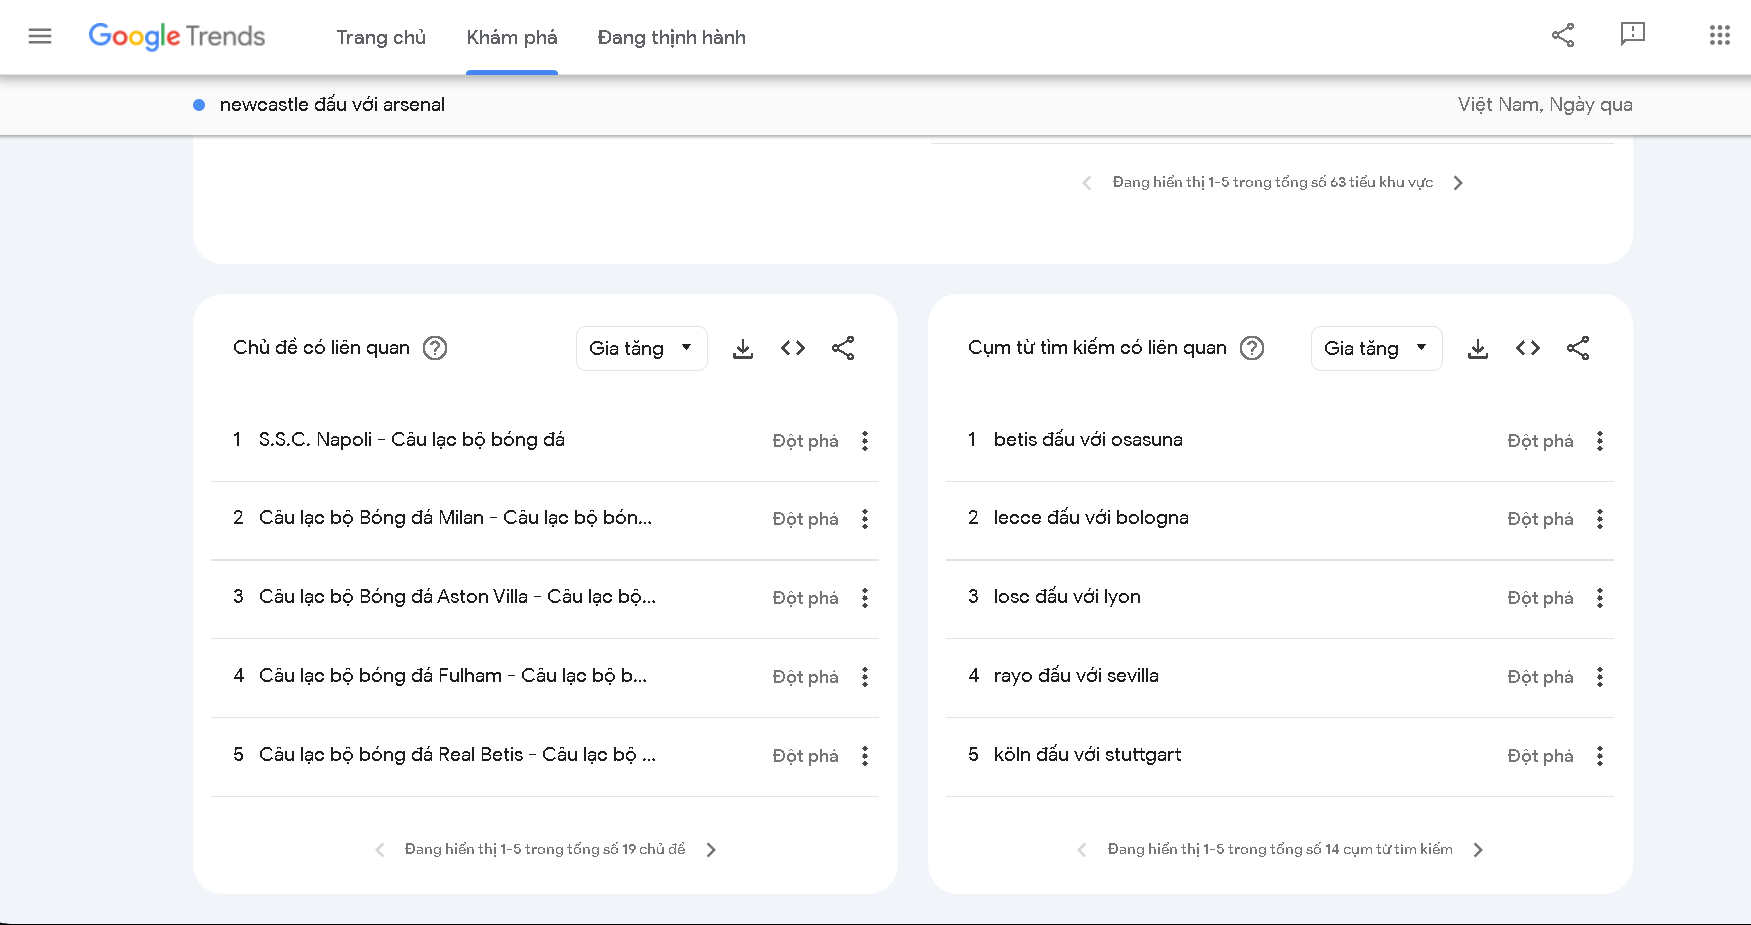Open 'betis đấu với osasuna' query link
This screenshot has height=925, width=1751.
(1087, 440)
